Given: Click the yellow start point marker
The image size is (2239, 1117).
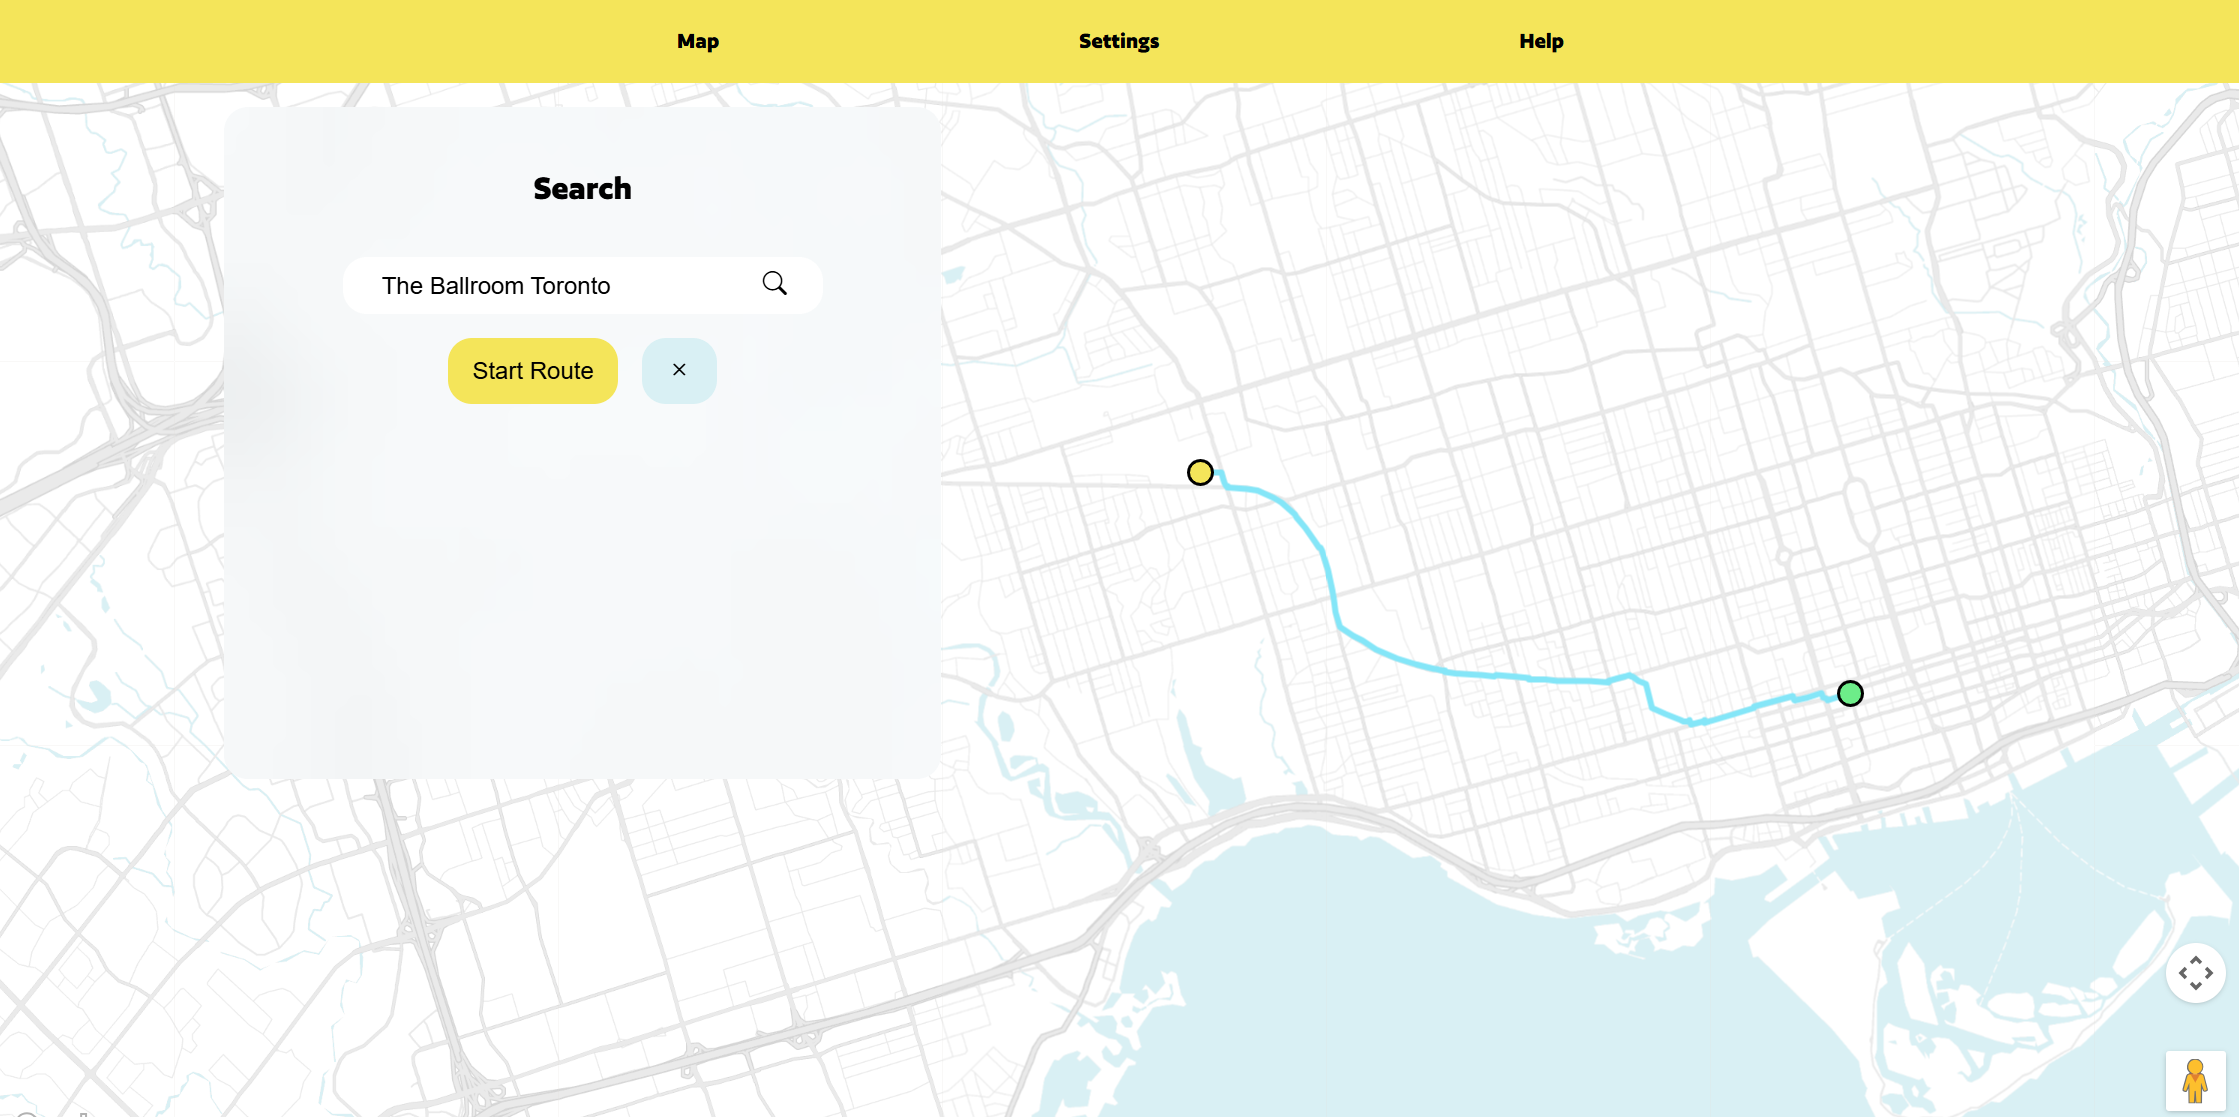Looking at the screenshot, I should coord(1200,472).
